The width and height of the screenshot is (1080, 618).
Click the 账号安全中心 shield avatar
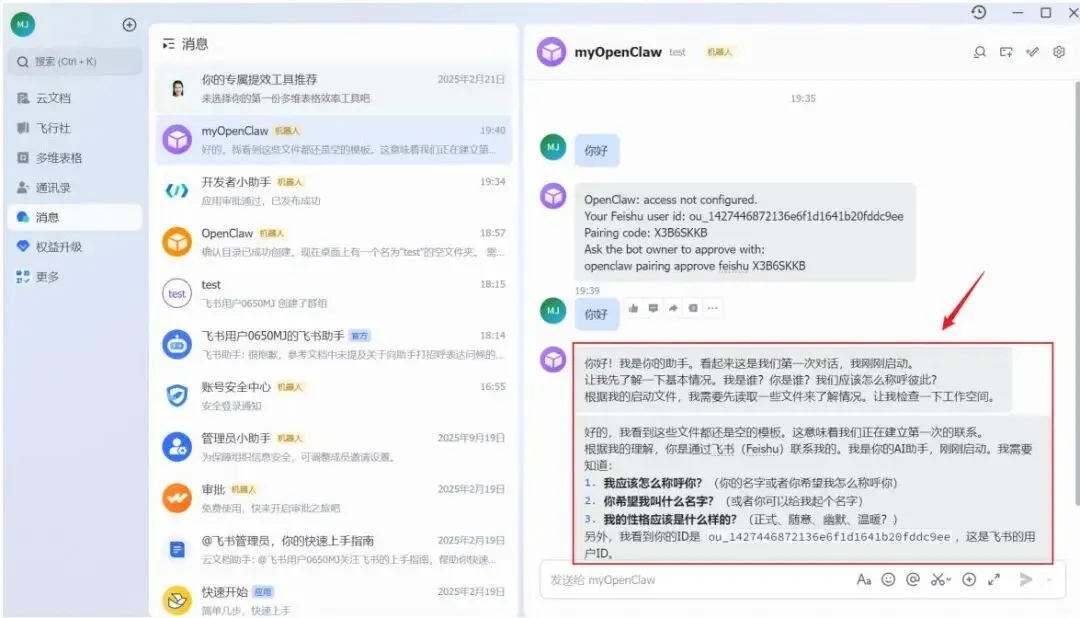click(177, 395)
